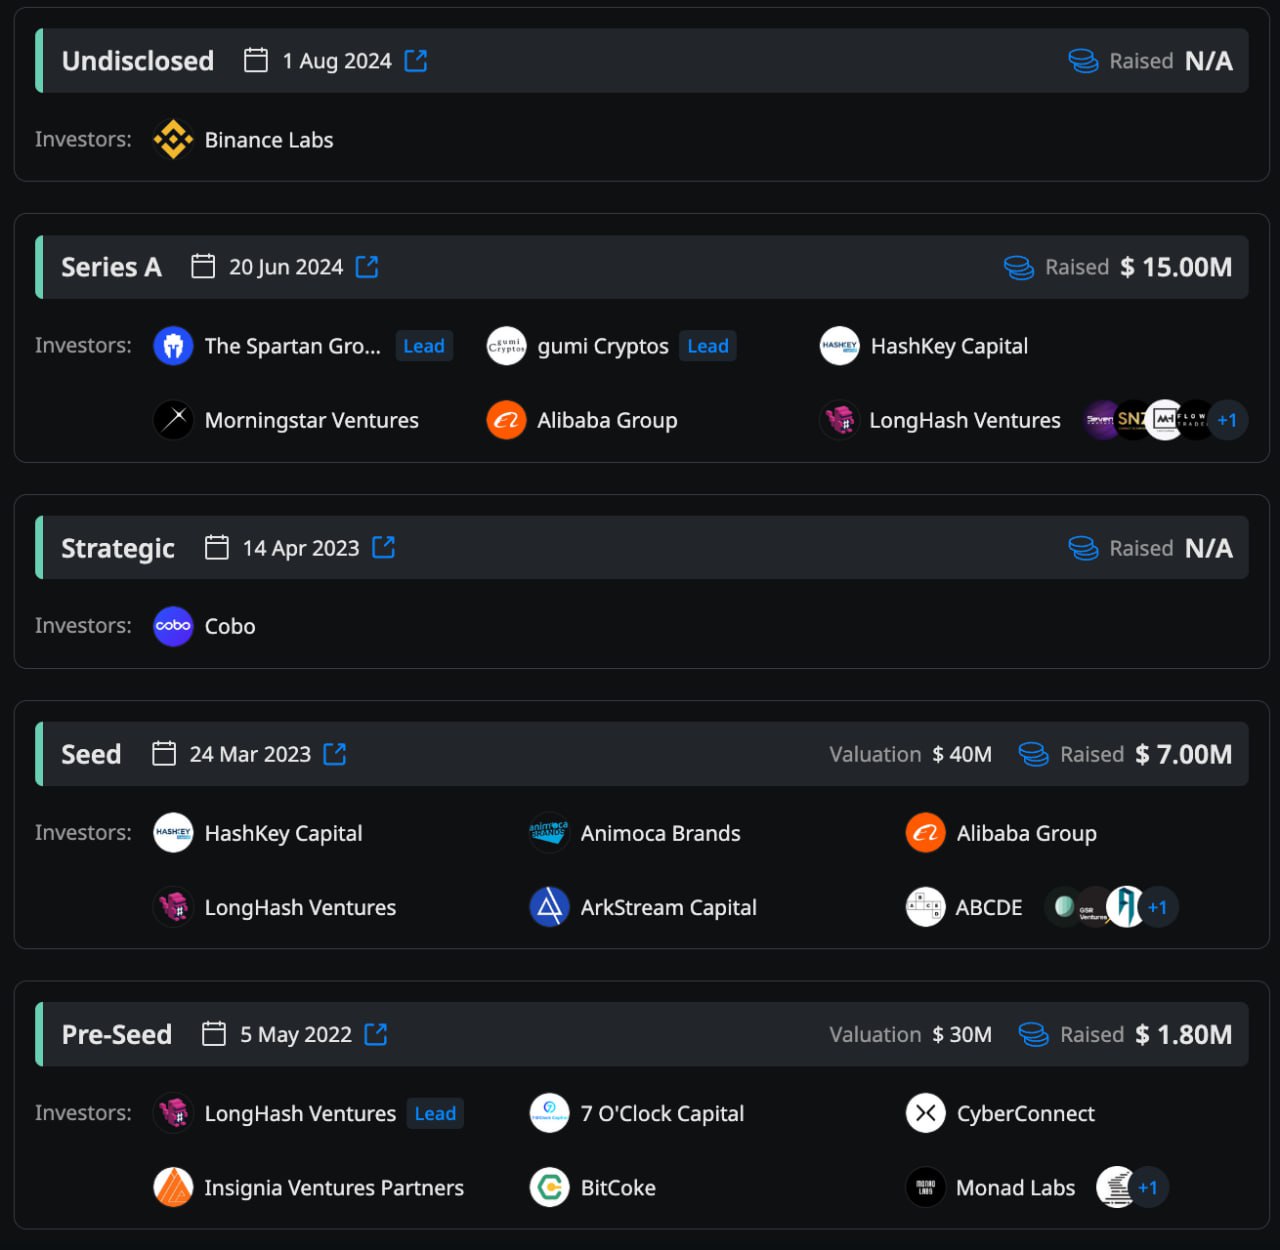This screenshot has height=1250, width=1280.
Task: Click the Monad Labs logo icon
Action: [925, 1187]
